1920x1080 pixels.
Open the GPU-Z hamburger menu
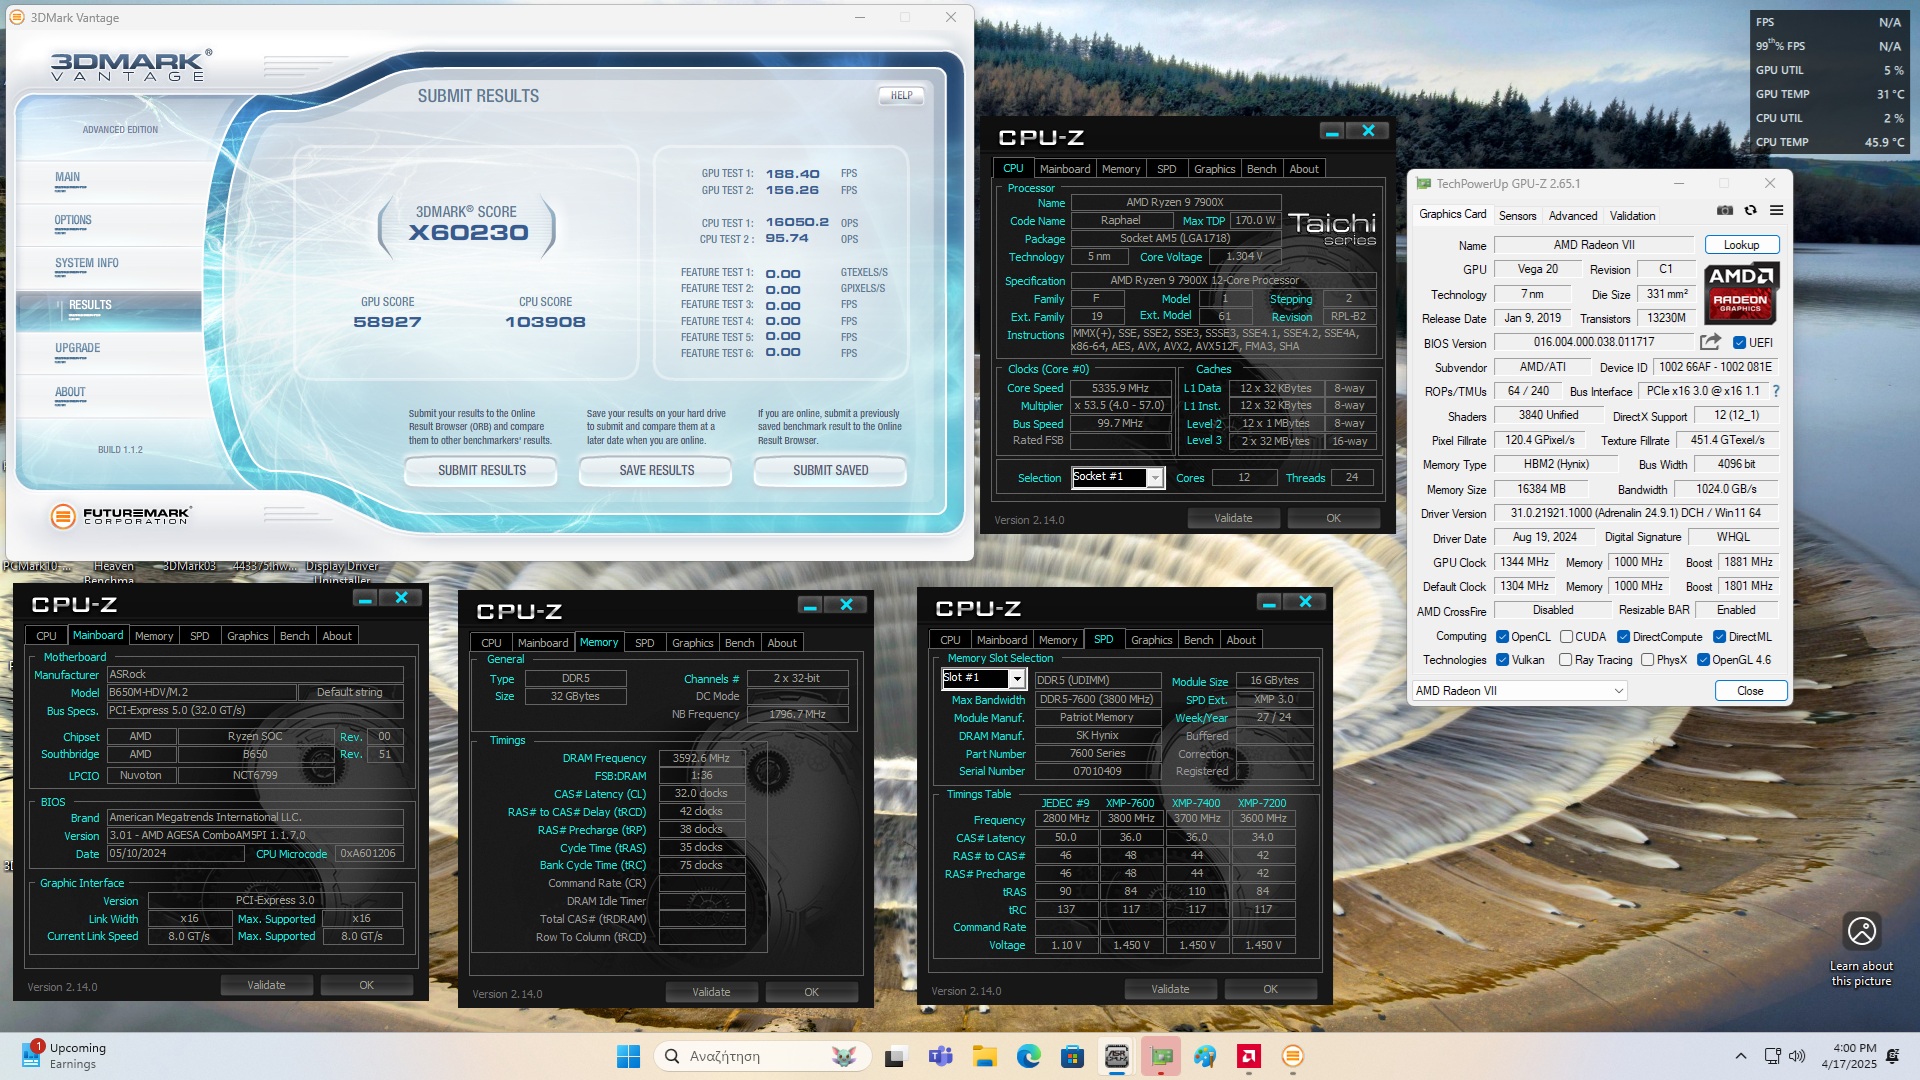pyautogui.click(x=1776, y=210)
